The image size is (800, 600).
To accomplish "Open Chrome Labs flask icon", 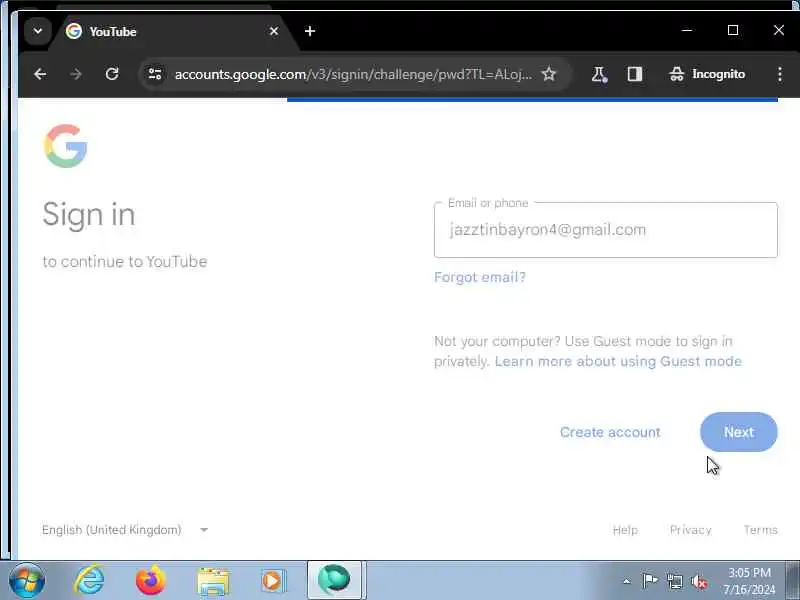I will pyautogui.click(x=599, y=74).
